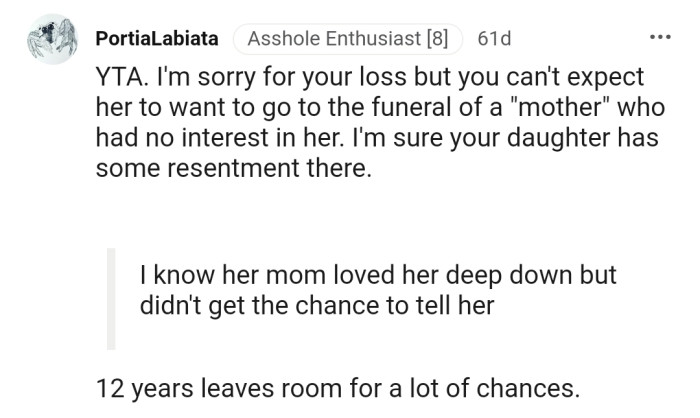Viewport: 700px width, 418px height.
Task: Click the gray vertical quote bar
Action: [112, 298]
